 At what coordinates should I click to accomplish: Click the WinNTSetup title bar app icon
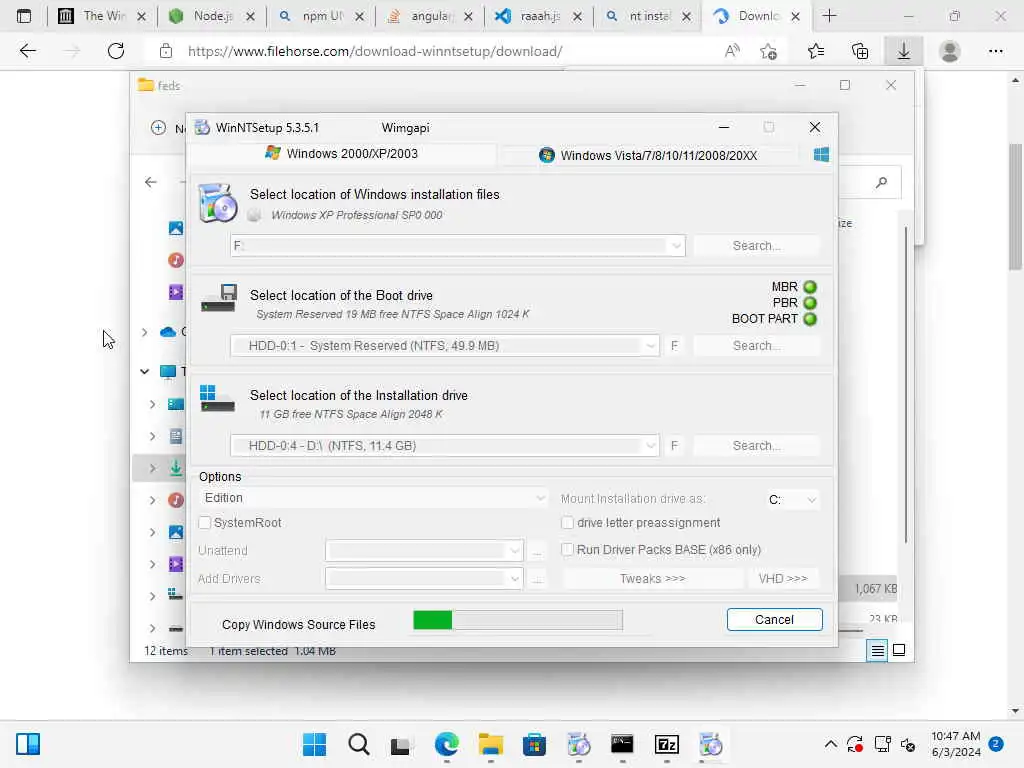pos(202,127)
